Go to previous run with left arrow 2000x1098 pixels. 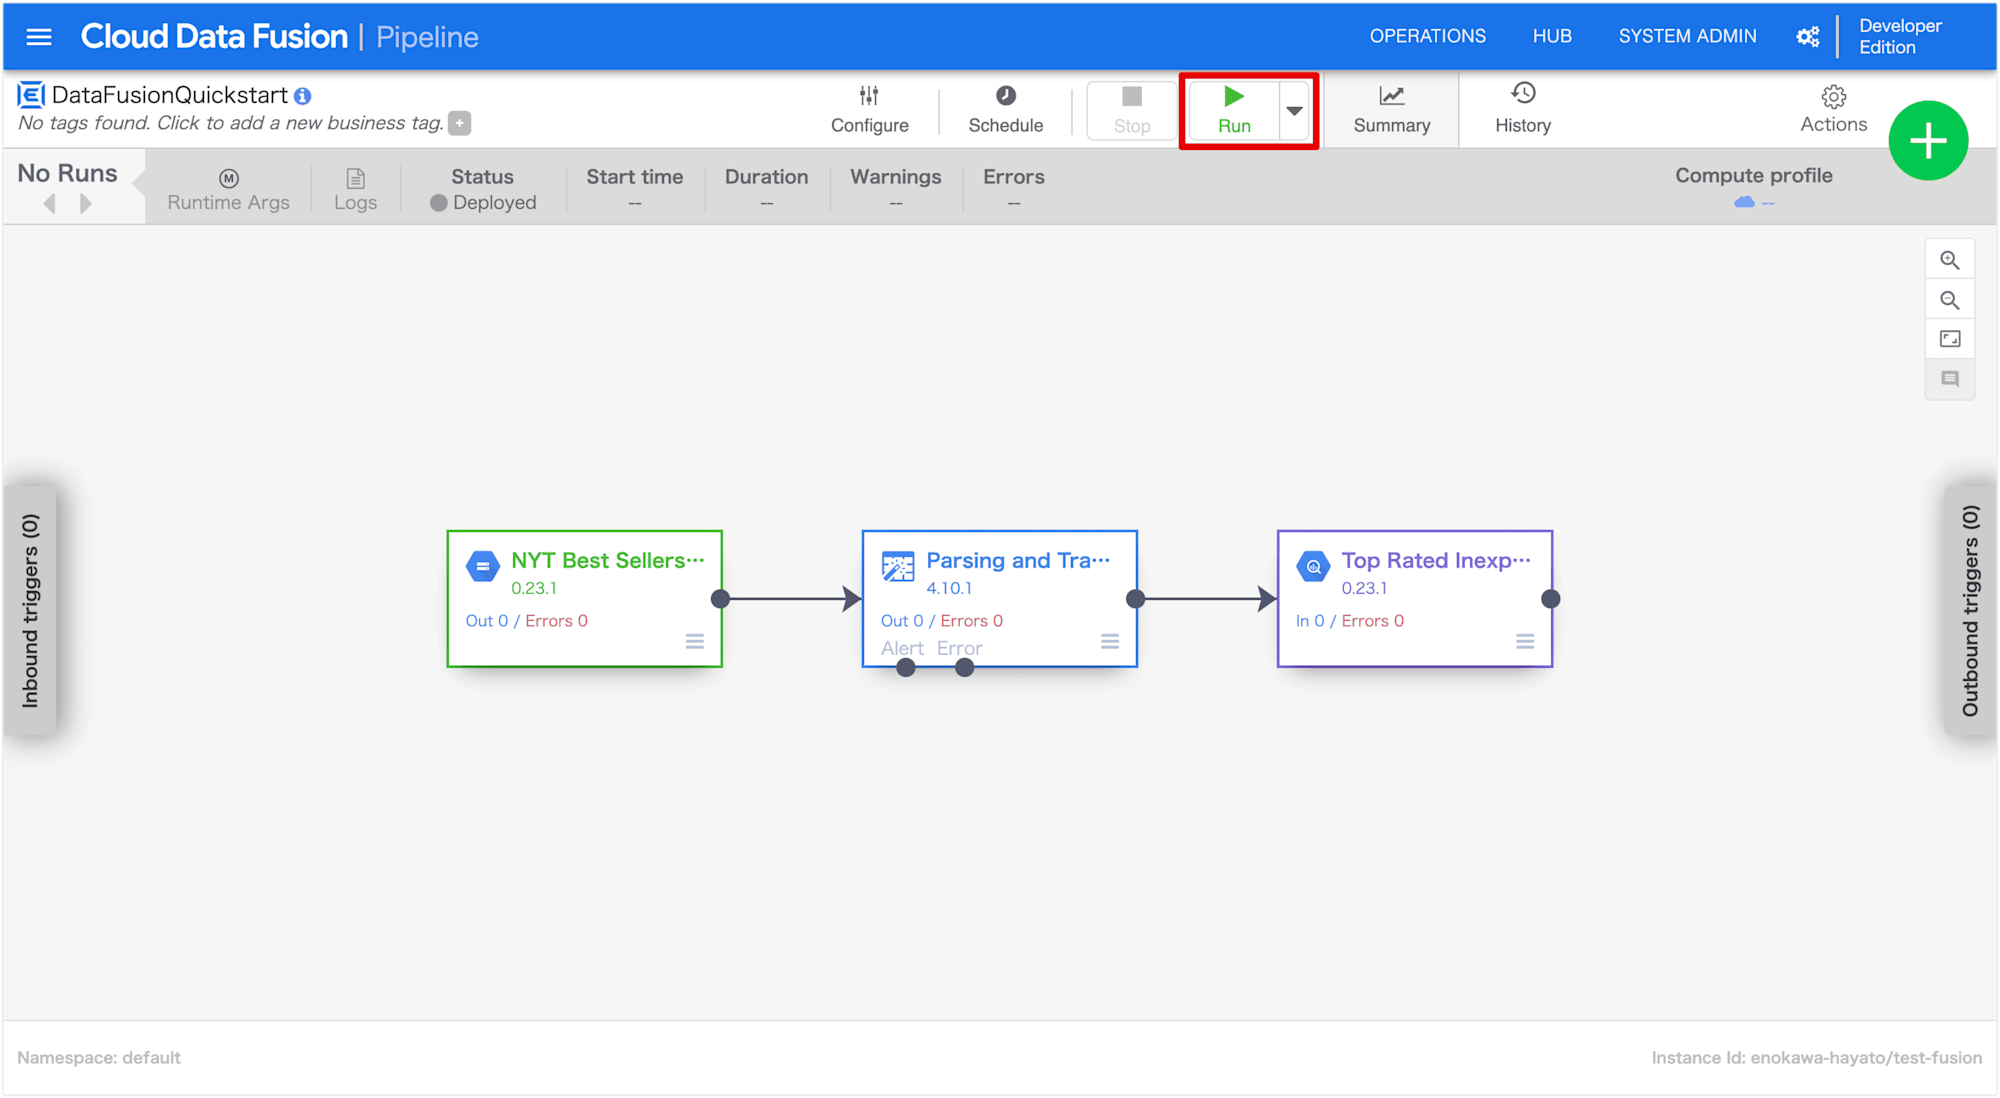(x=50, y=204)
